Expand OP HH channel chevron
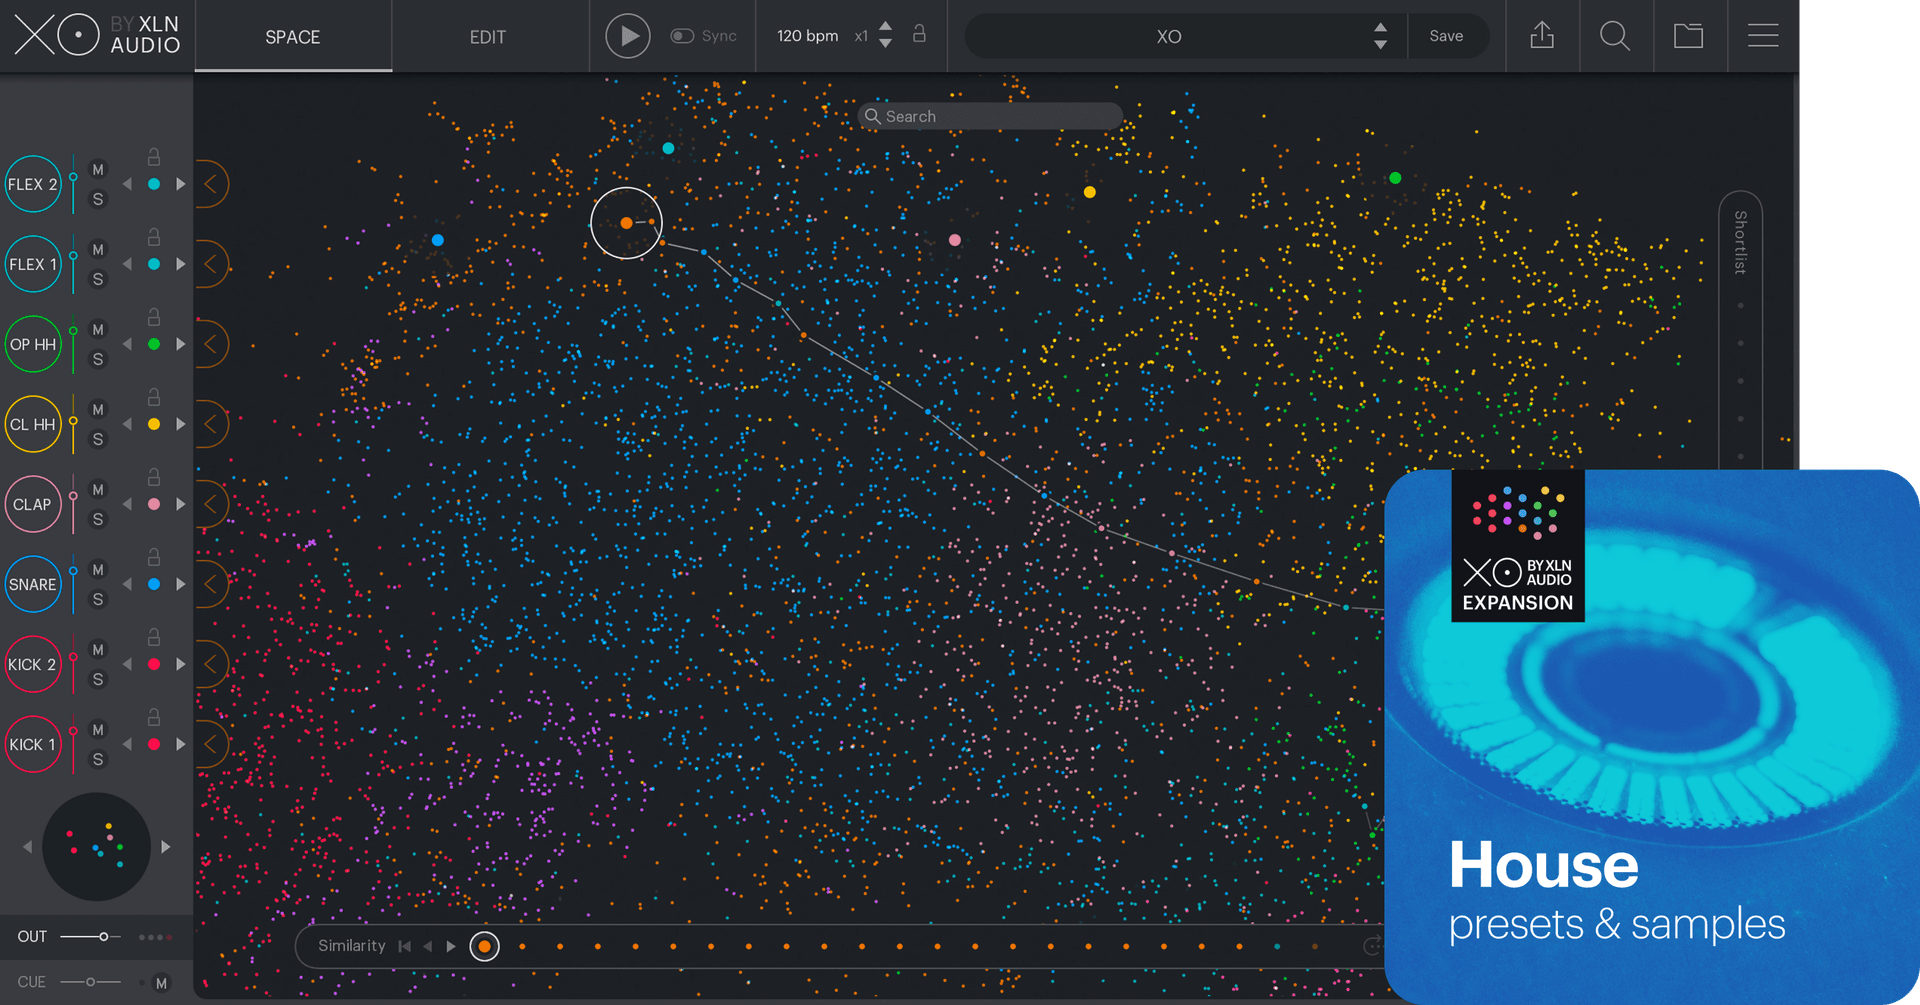1920x1005 pixels. pyautogui.click(x=211, y=344)
